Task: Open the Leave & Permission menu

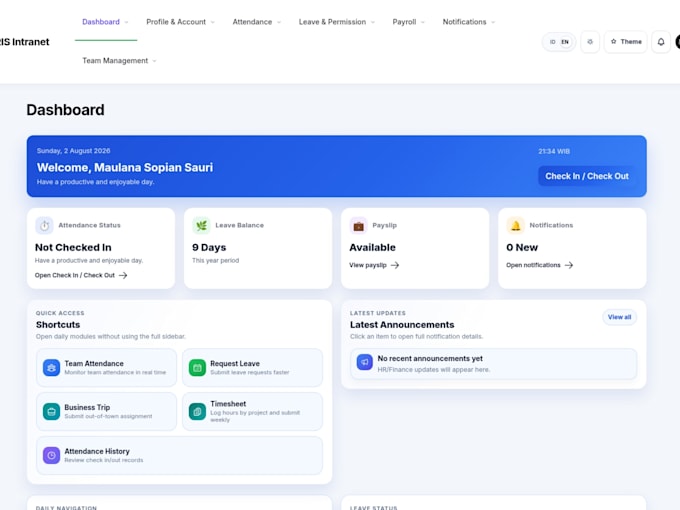Action: click(x=332, y=22)
